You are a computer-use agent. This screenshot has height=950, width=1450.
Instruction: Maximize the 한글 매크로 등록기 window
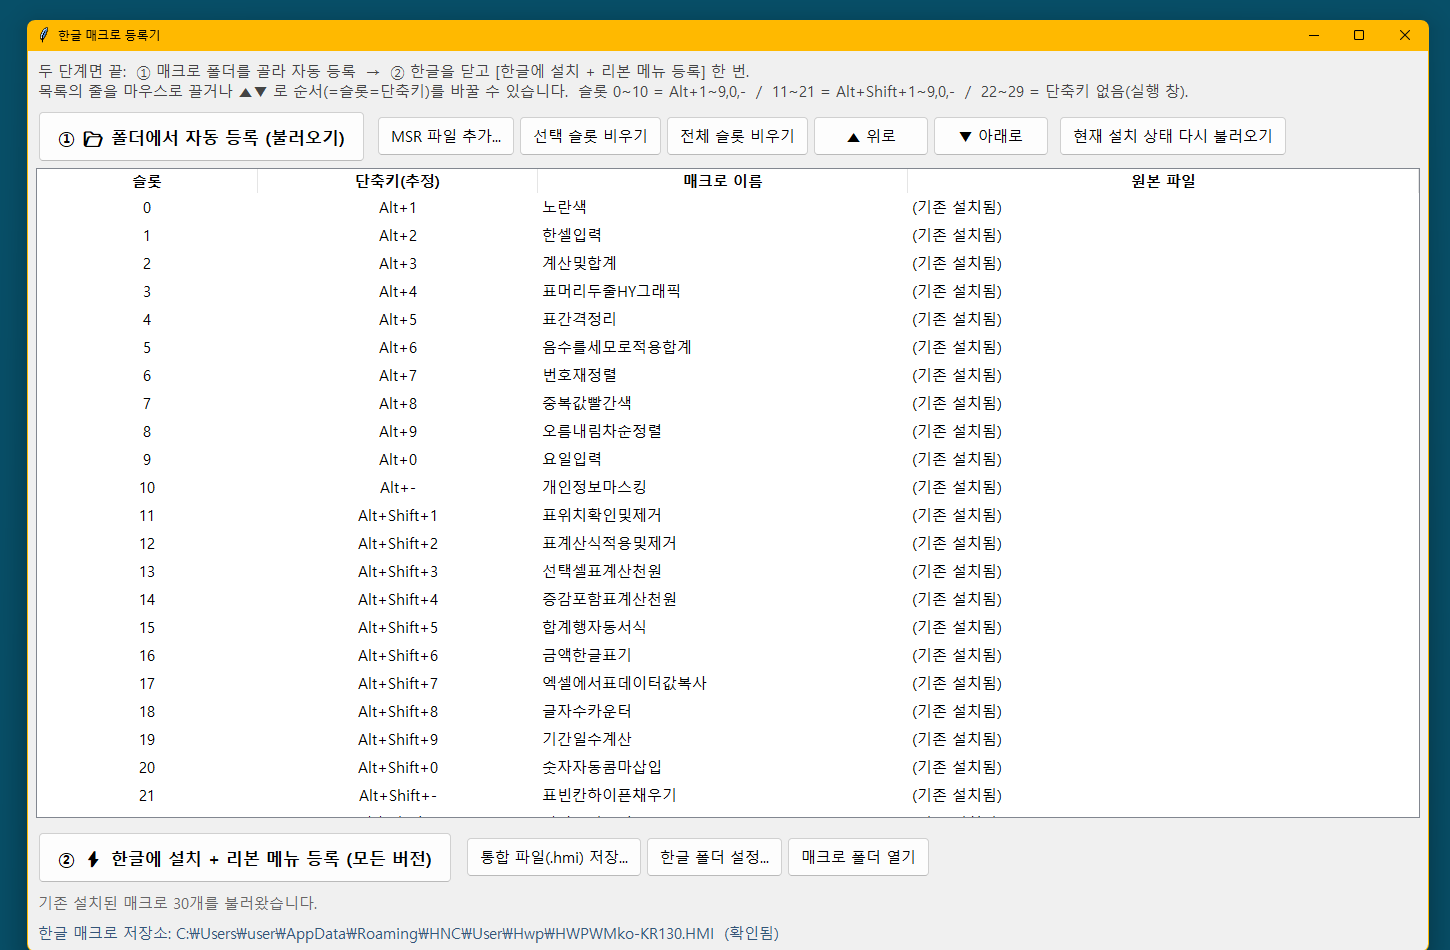[1359, 35]
